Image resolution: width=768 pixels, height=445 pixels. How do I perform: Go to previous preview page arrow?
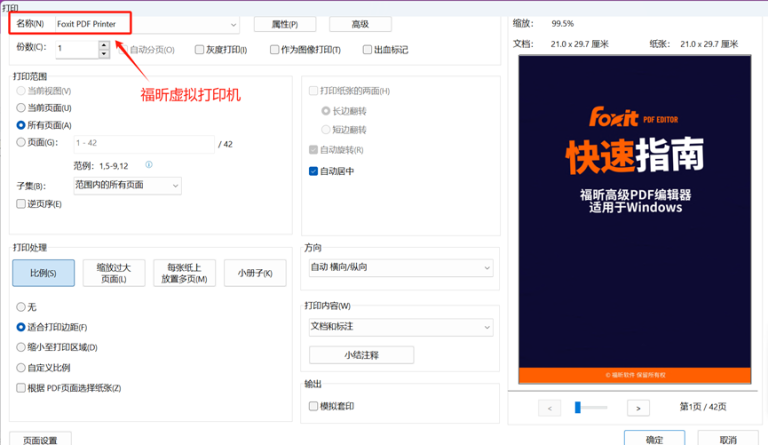[550, 408]
